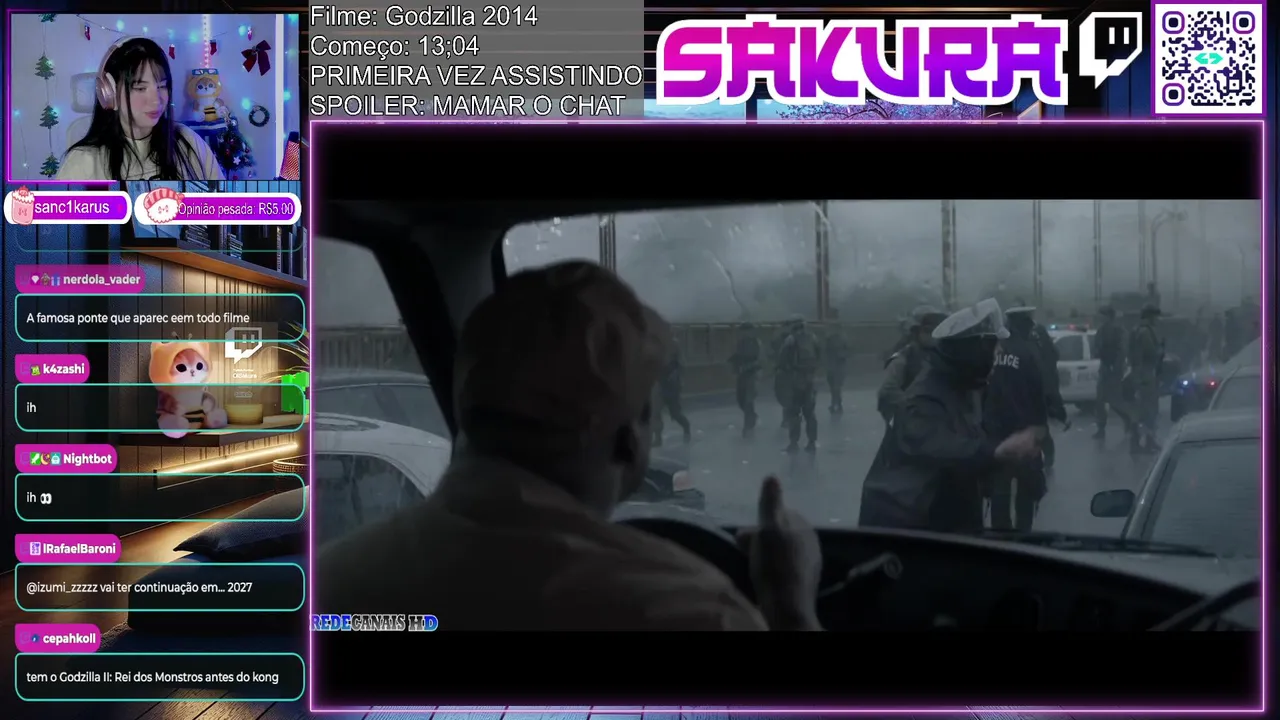Click the 'Começo: 13;04' text line
The width and height of the screenshot is (1280, 720).
394,46
